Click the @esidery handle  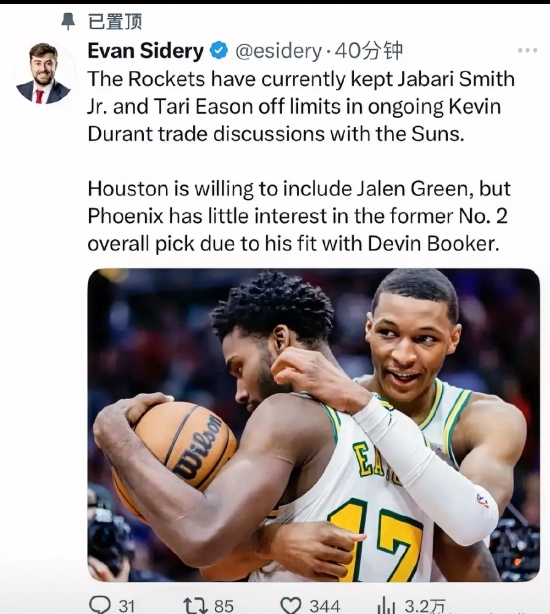pos(278,51)
